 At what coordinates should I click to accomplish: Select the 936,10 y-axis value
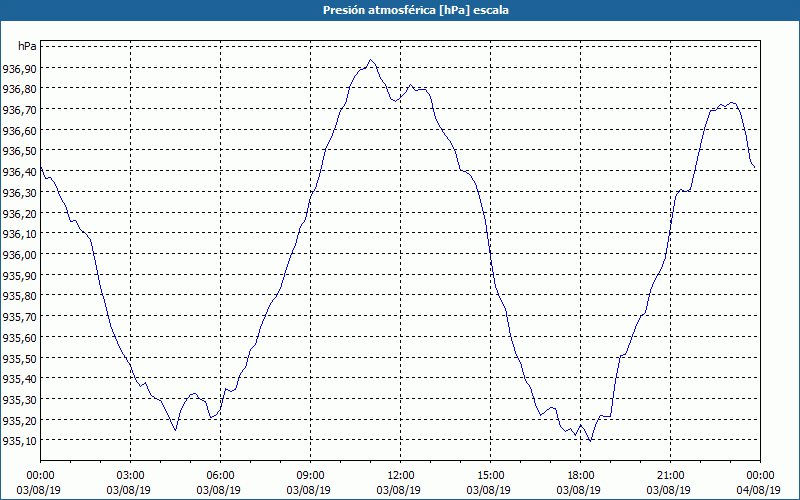[19, 234]
